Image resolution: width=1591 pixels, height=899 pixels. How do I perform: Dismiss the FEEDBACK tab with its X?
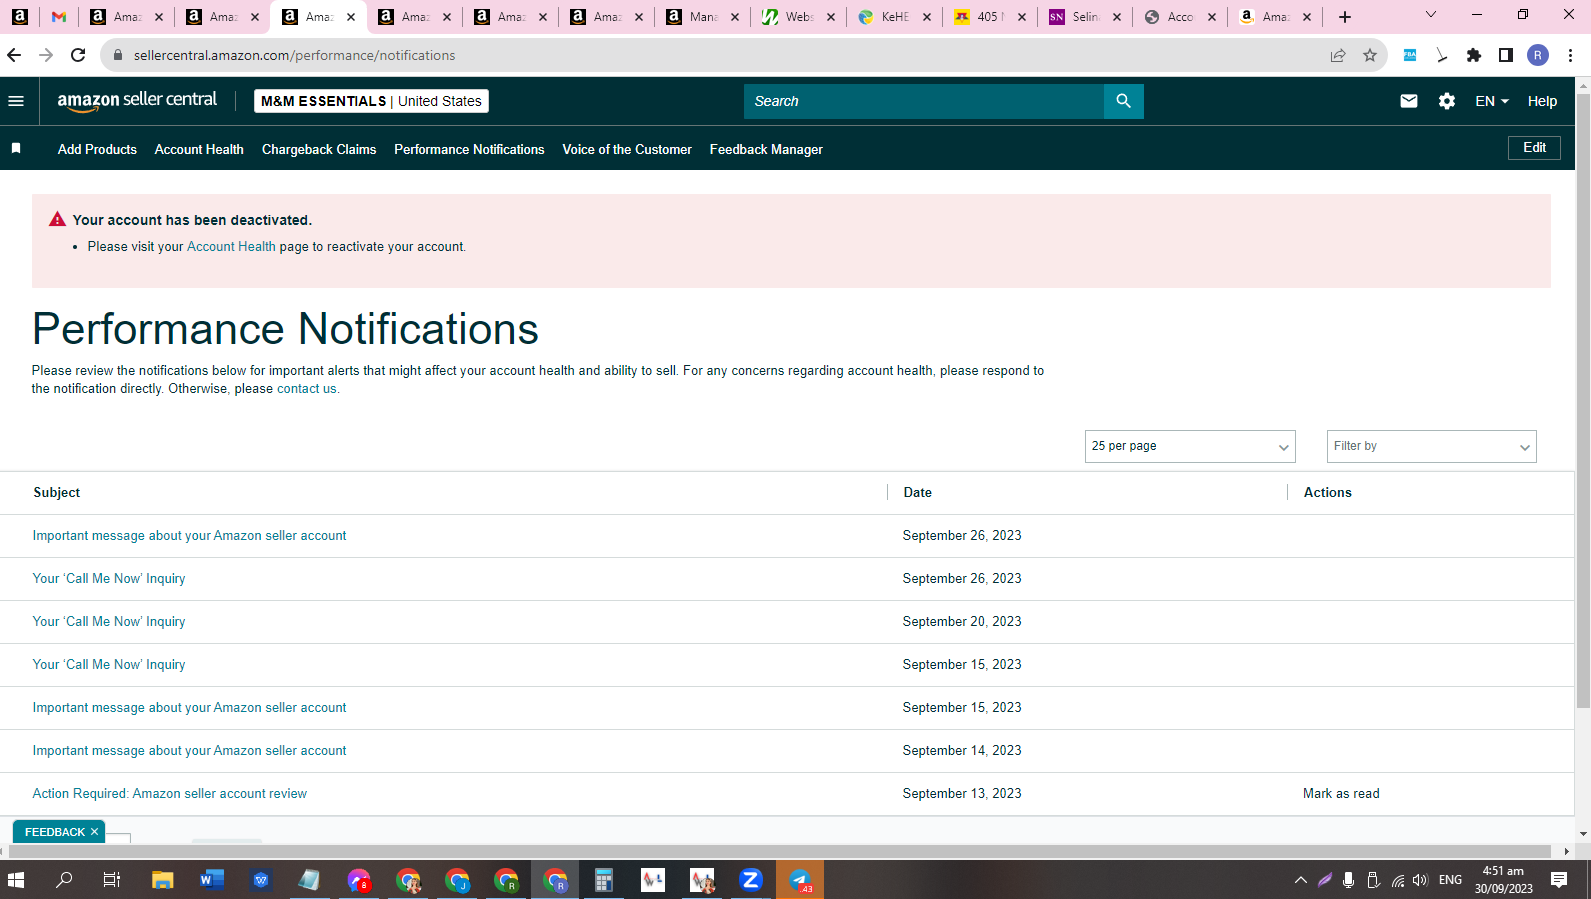[x=95, y=832]
